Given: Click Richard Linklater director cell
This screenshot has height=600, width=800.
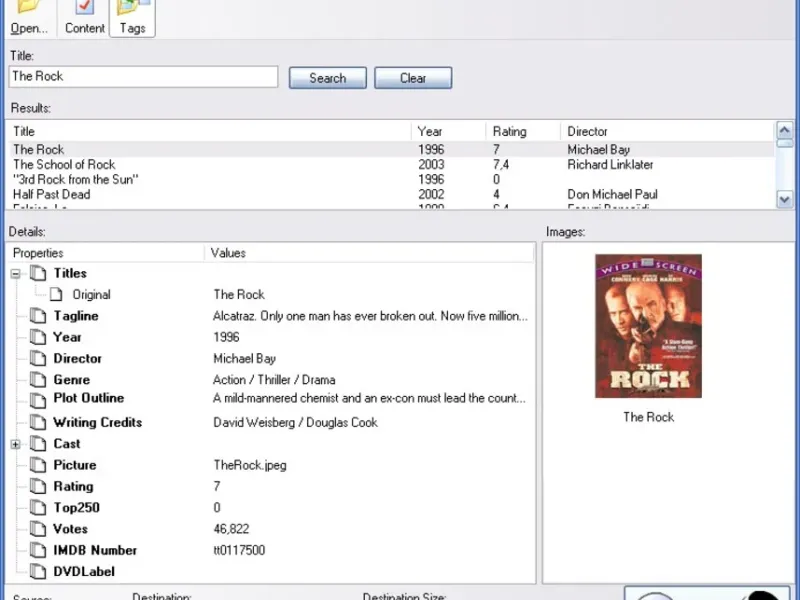Looking at the screenshot, I should click(610, 164).
